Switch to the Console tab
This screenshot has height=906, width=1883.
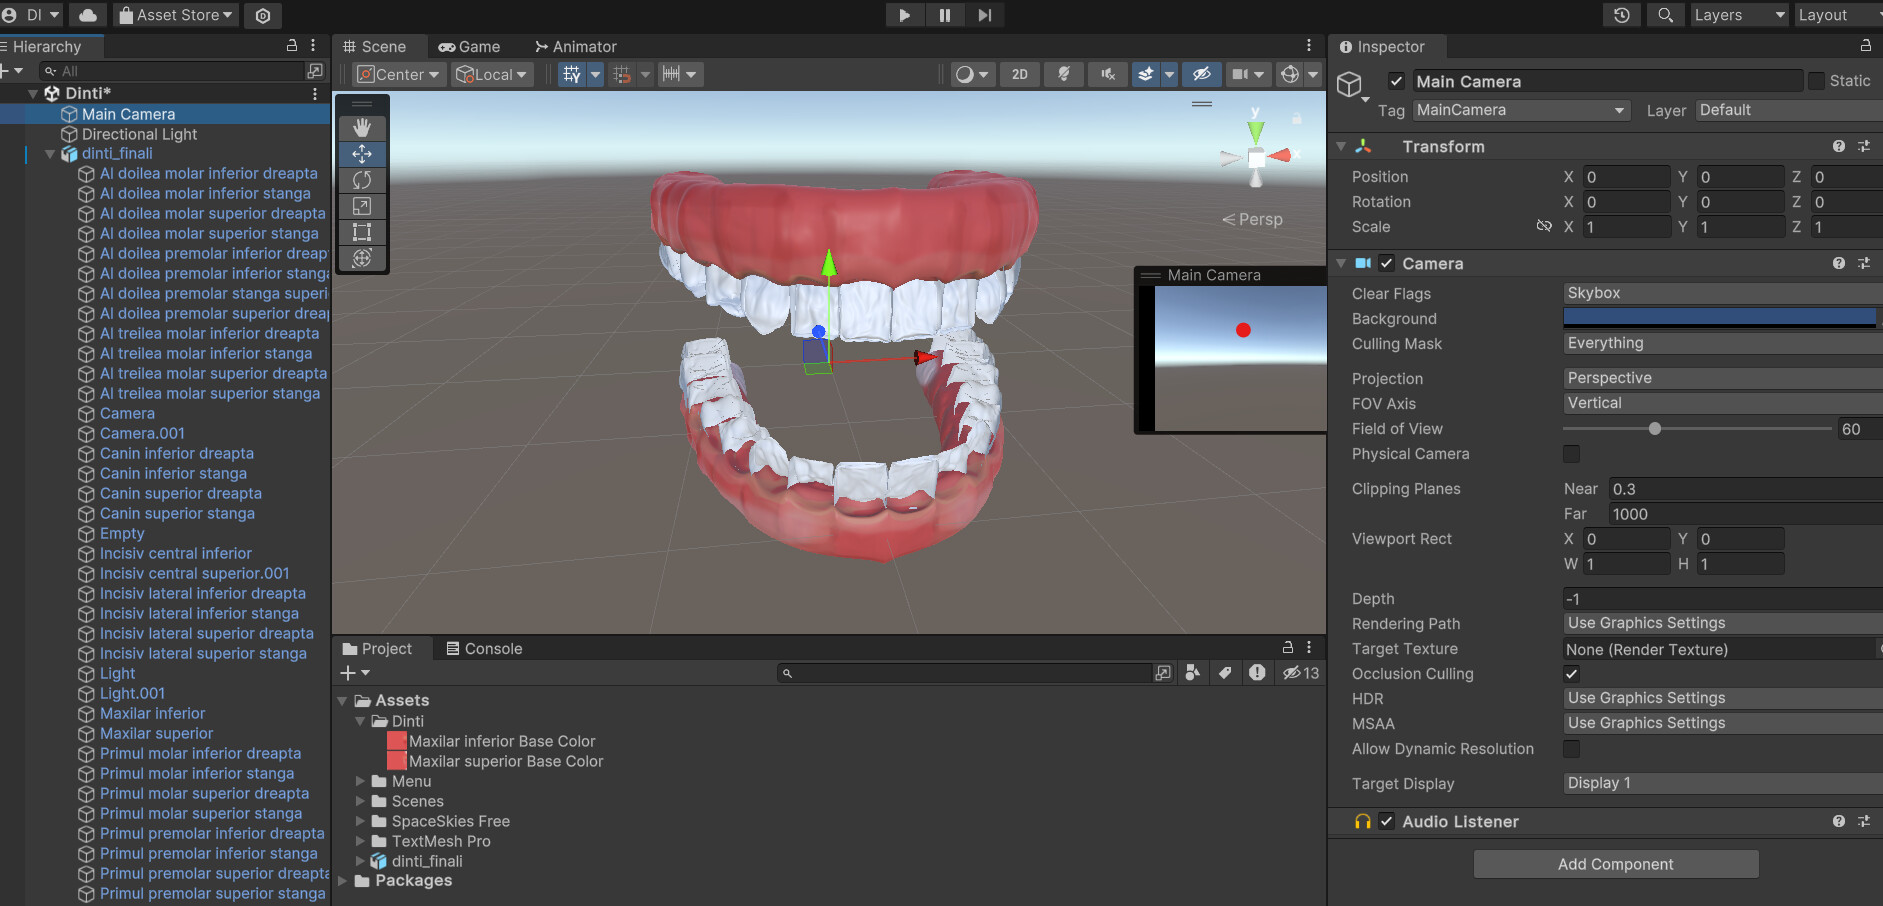484,648
